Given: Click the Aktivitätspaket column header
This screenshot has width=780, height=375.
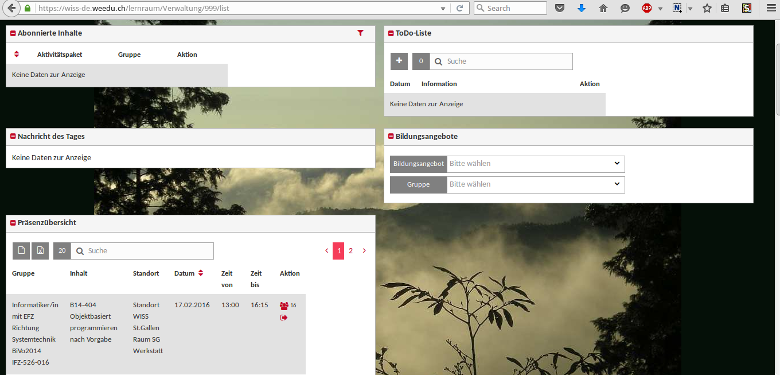Looking at the screenshot, I should click(60, 55).
